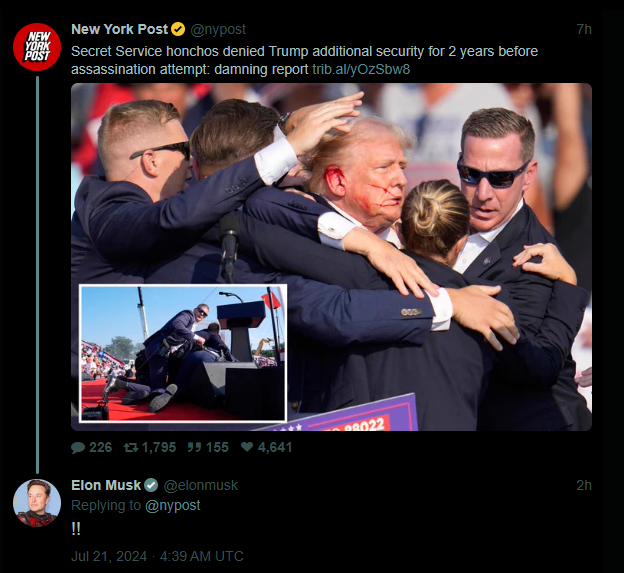Open the New York Post profile avatar
The image size is (624, 573).
pos(37,47)
